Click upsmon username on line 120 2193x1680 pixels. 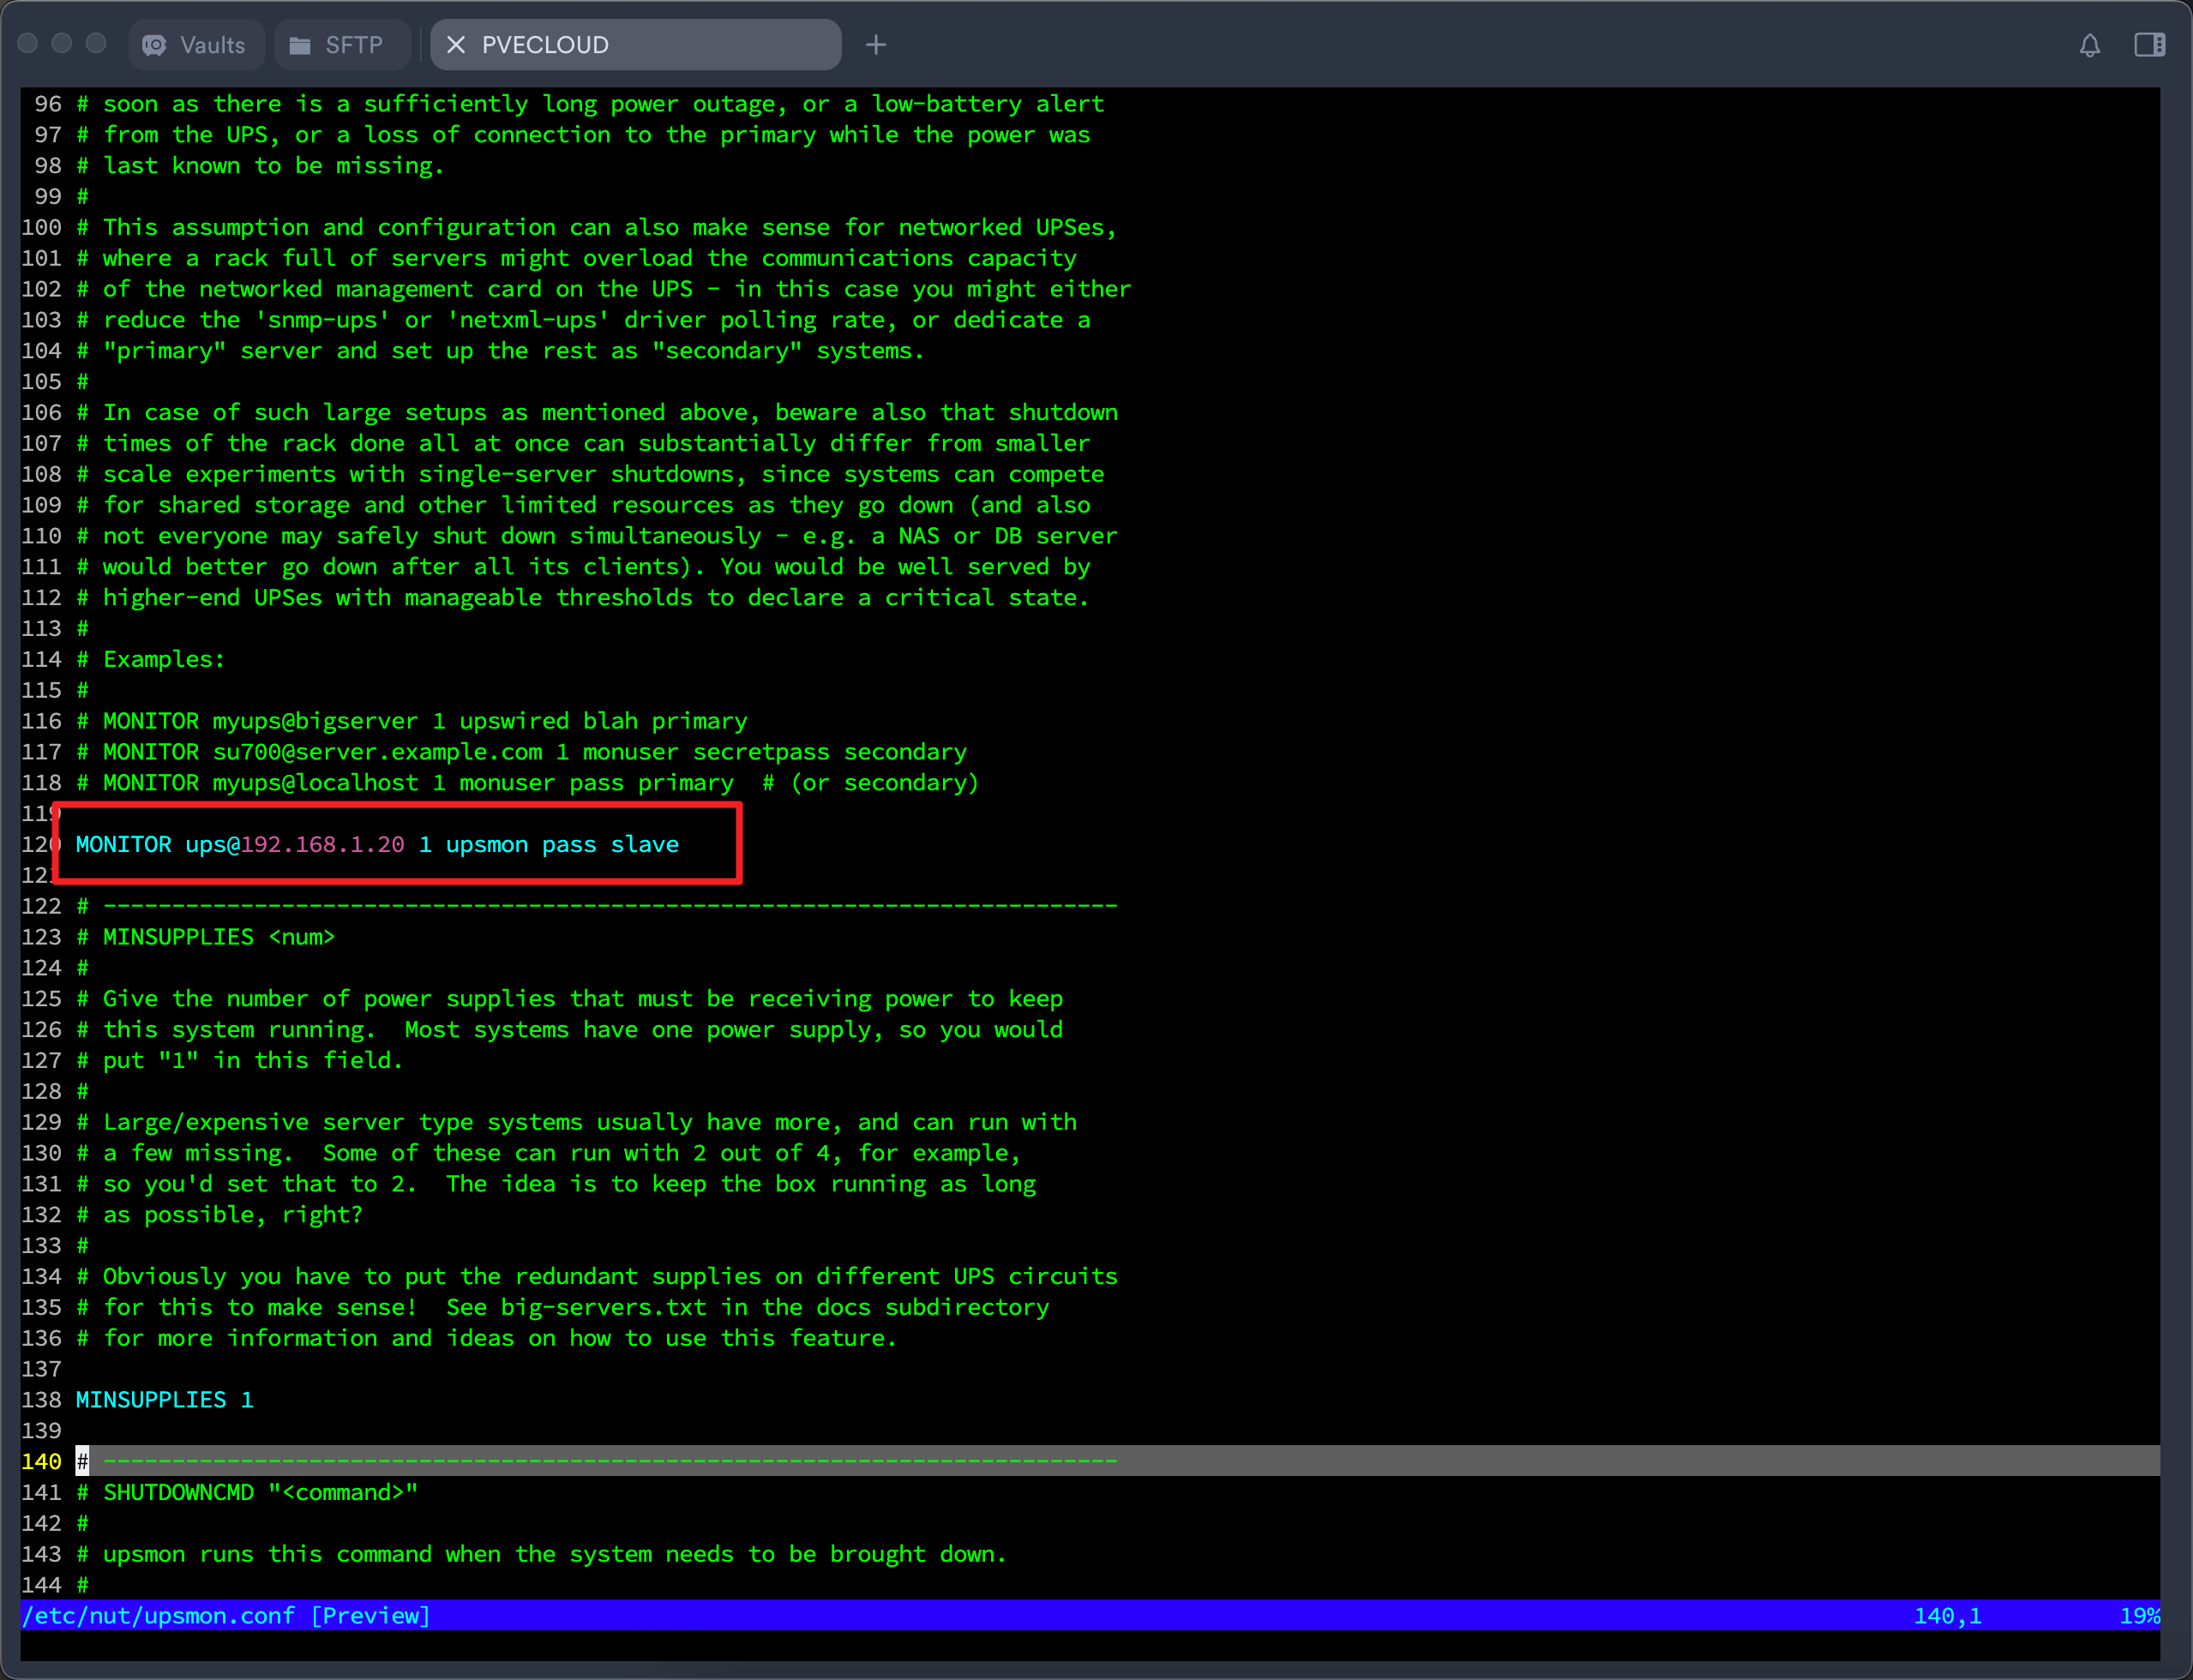pos(487,844)
